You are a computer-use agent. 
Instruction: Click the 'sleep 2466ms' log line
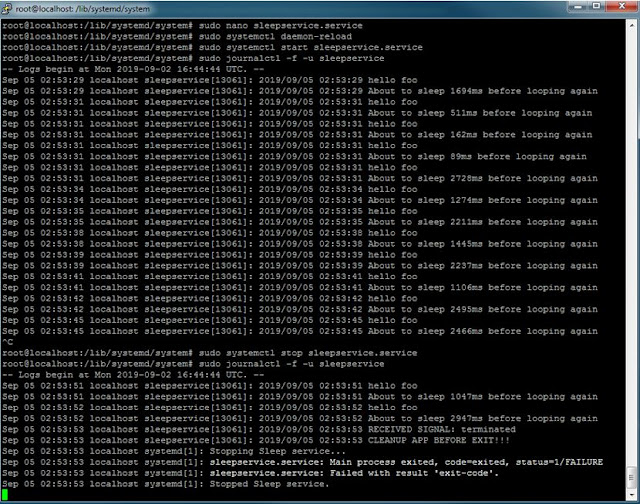point(300,331)
